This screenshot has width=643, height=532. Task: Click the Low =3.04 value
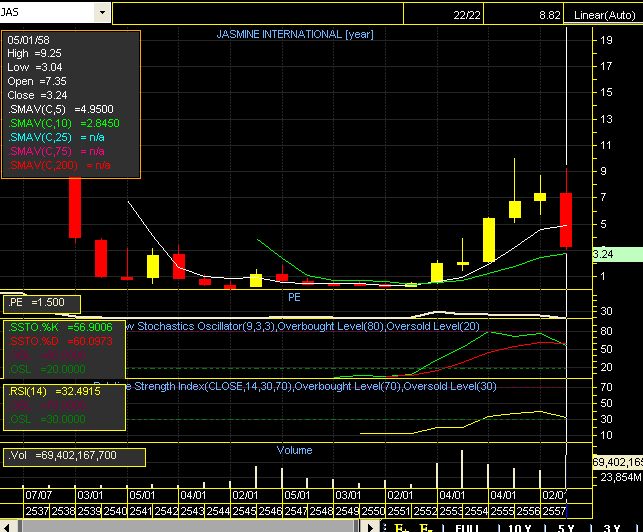35,67
